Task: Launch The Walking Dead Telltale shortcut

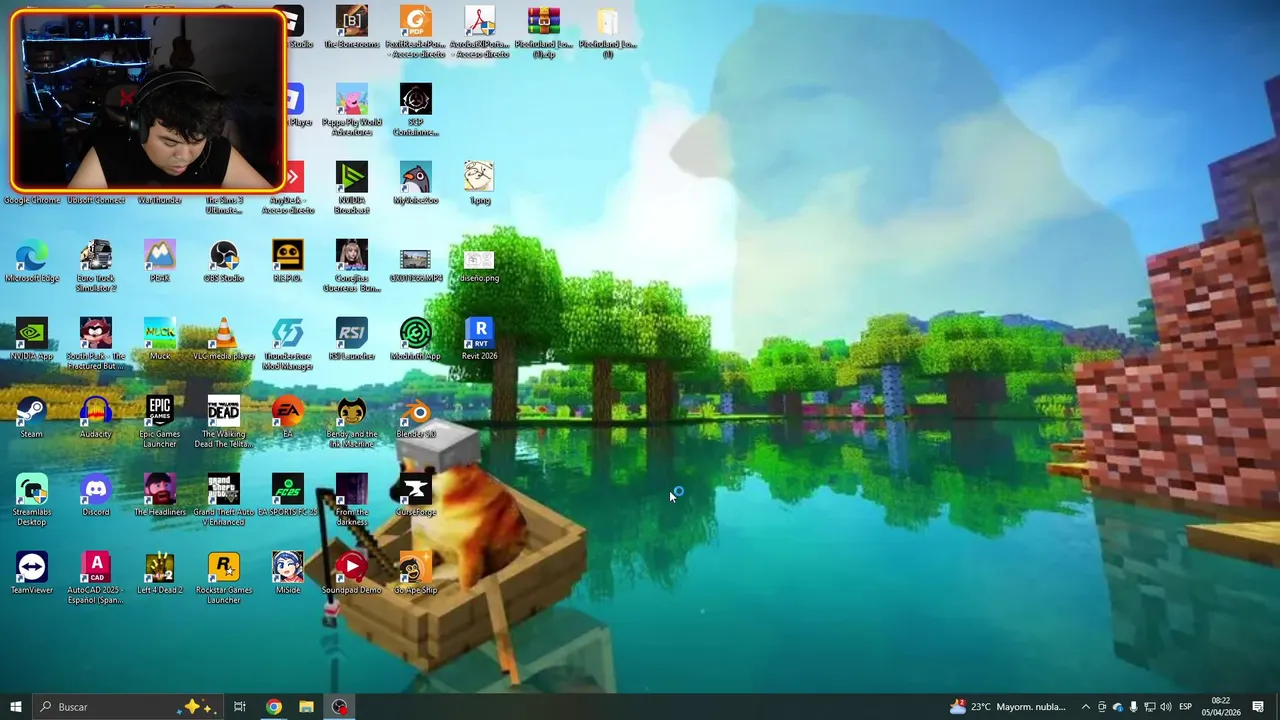Action: click(224, 421)
